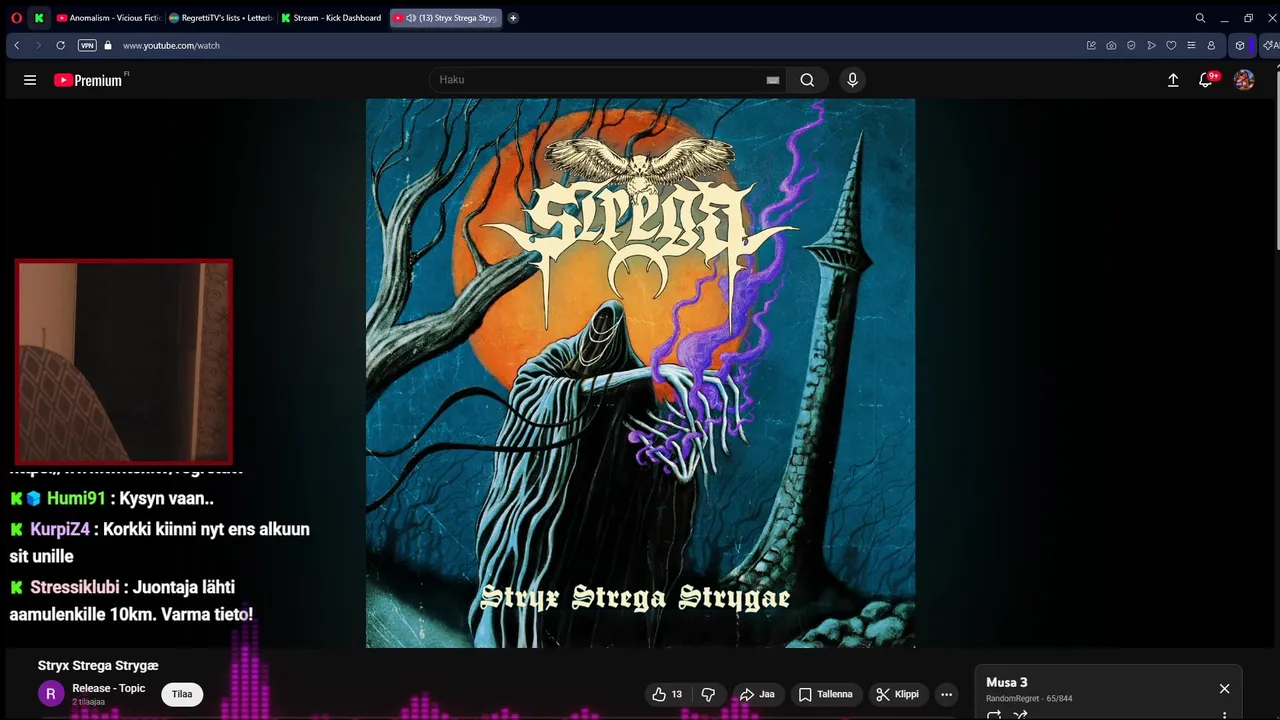Go to YouTube Premium home logo
Viewport: 1280px width, 720px height.
tap(89, 80)
